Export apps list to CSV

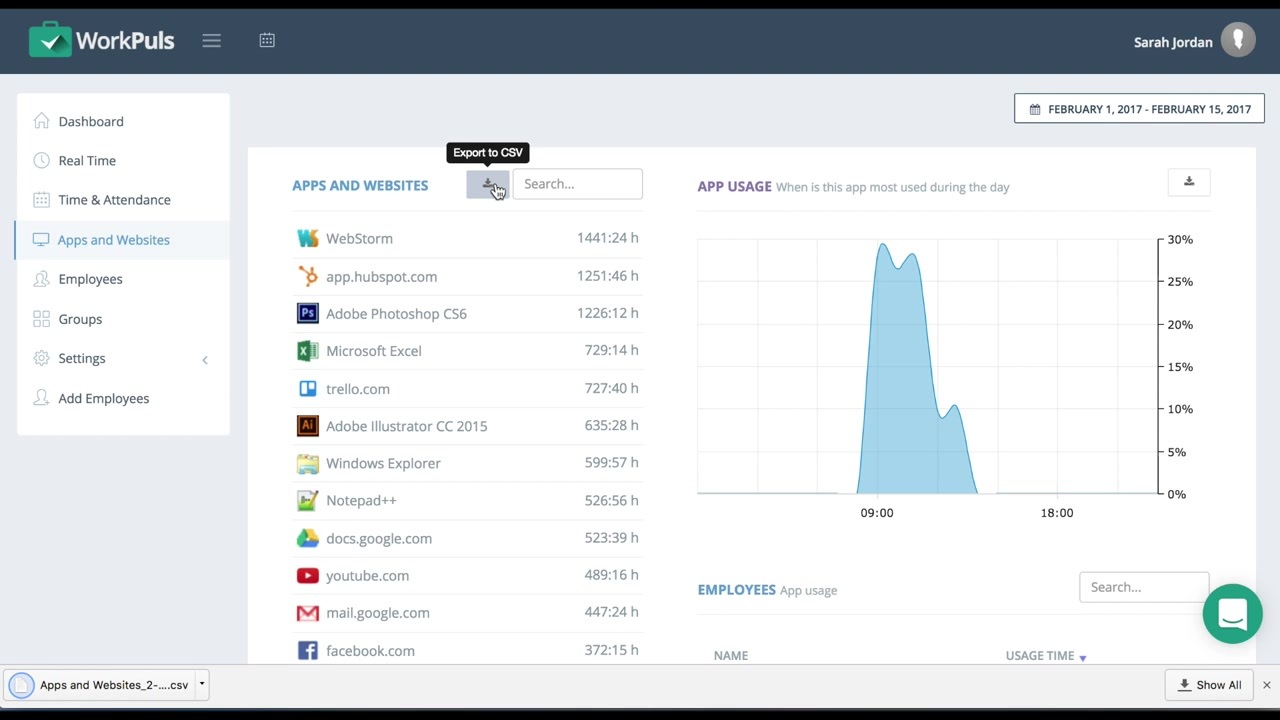coord(488,184)
